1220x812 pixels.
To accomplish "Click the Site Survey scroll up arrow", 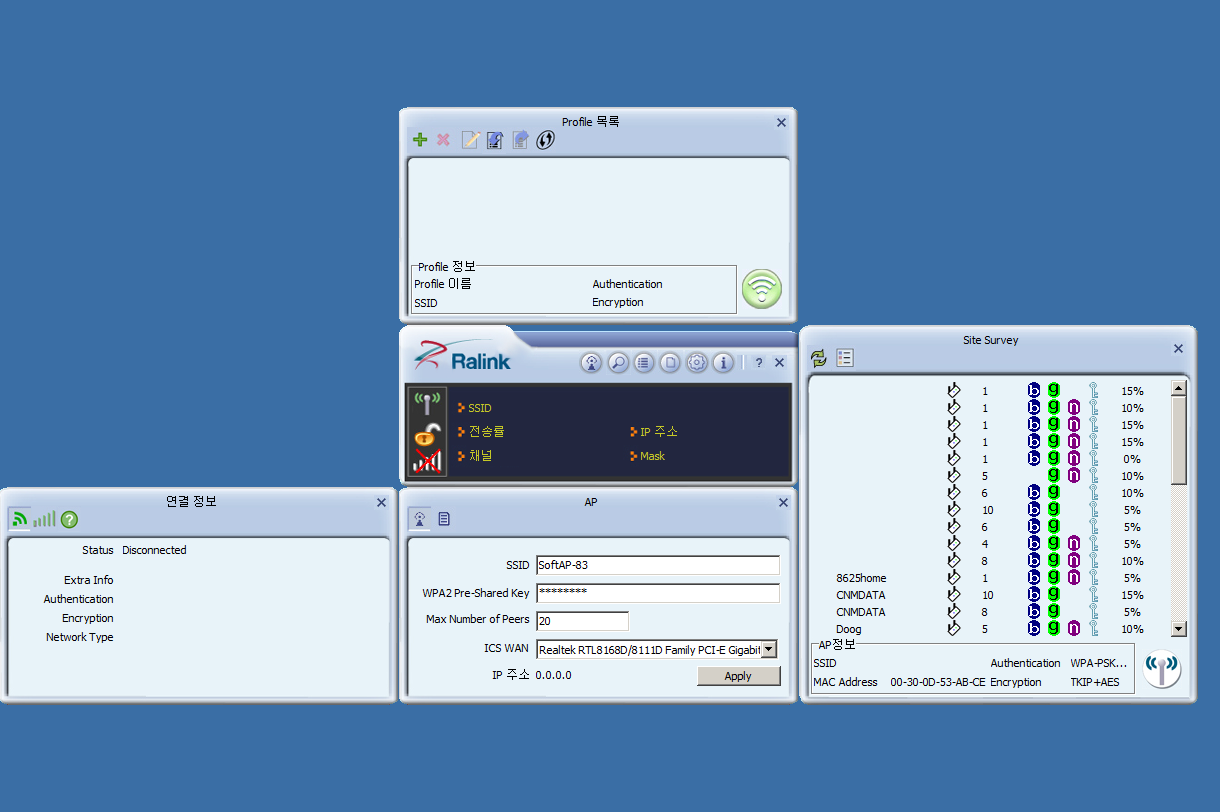I will [x=1179, y=388].
